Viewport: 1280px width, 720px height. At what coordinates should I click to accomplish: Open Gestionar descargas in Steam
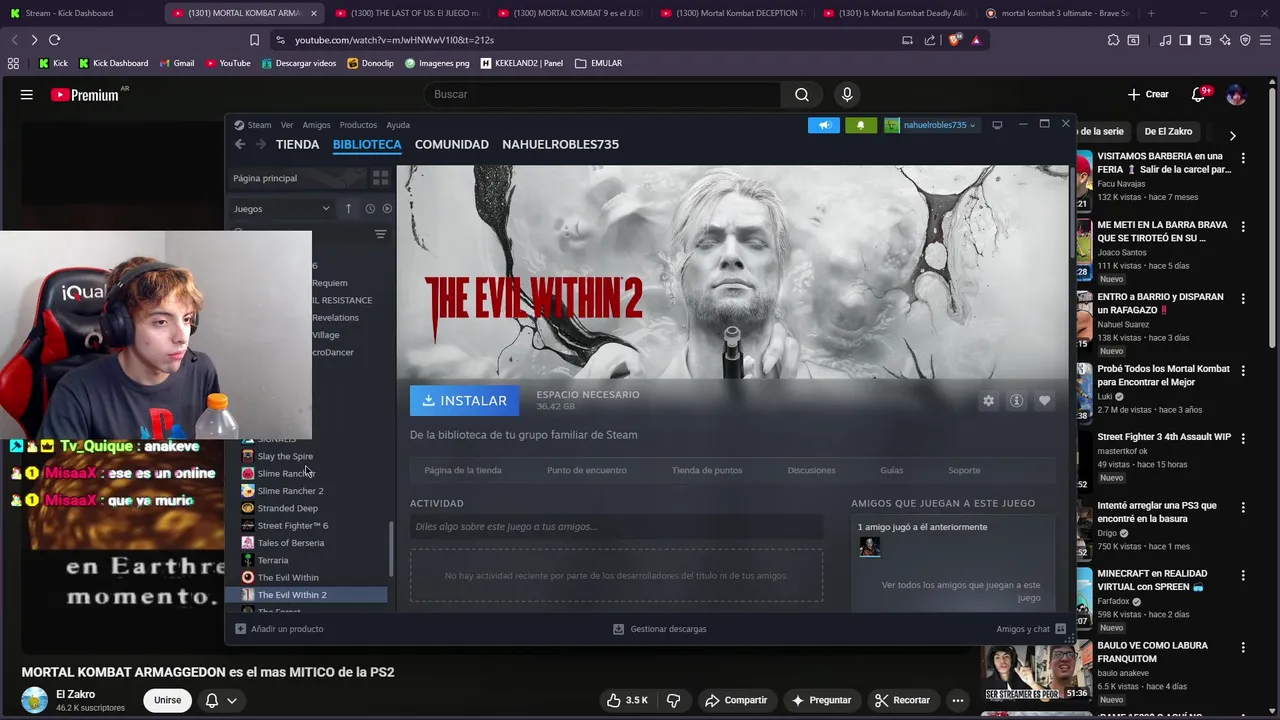pos(660,629)
